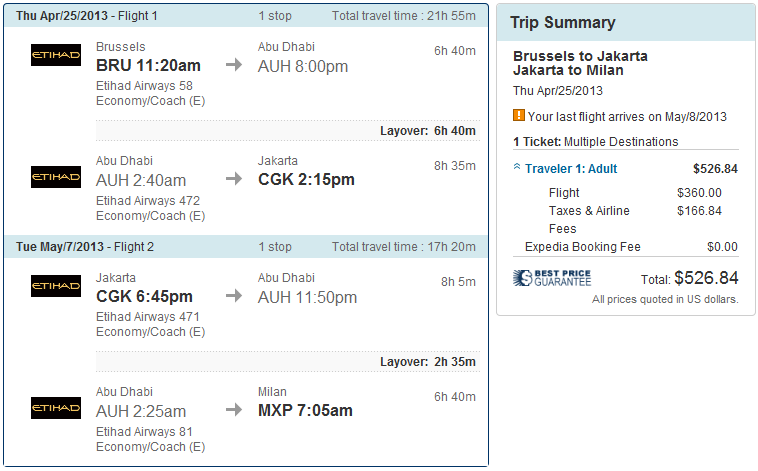Viewport: 758px width, 471px height.
Task: Click Etihad logo for Brussels departure flight
Action: pos(56,56)
